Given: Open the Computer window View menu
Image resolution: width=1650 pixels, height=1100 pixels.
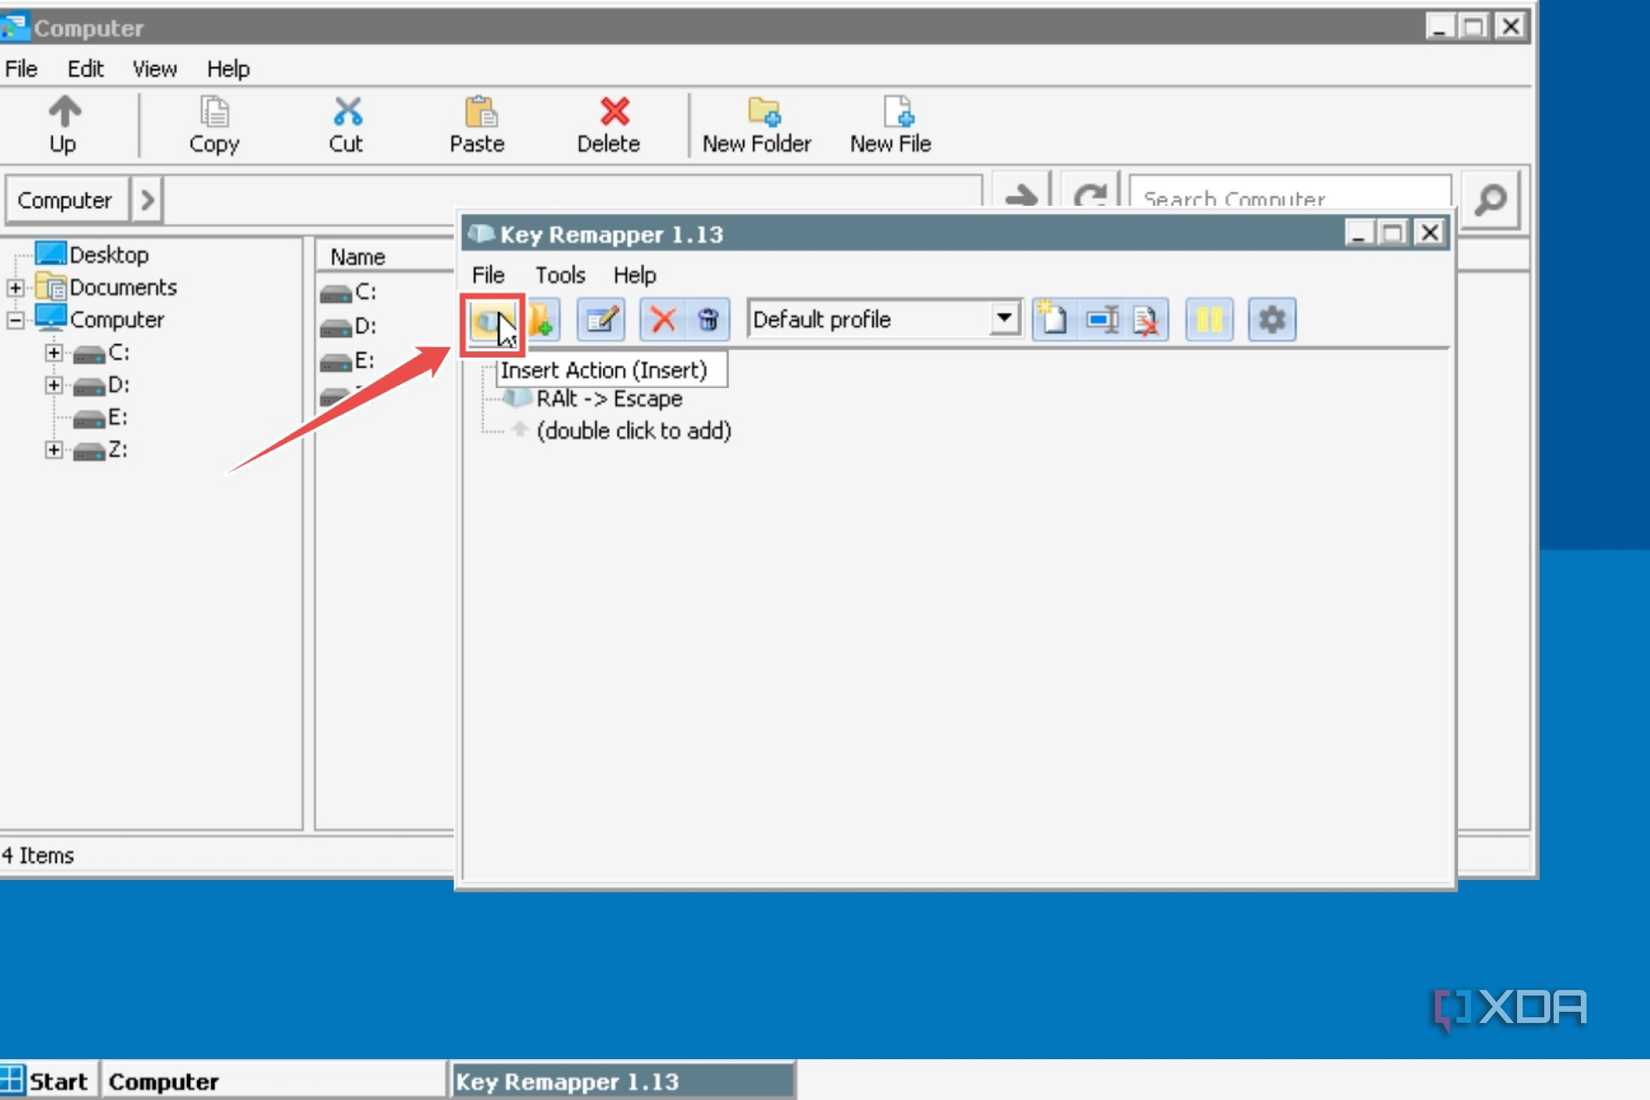Looking at the screenshot, I should click(154, 69).
